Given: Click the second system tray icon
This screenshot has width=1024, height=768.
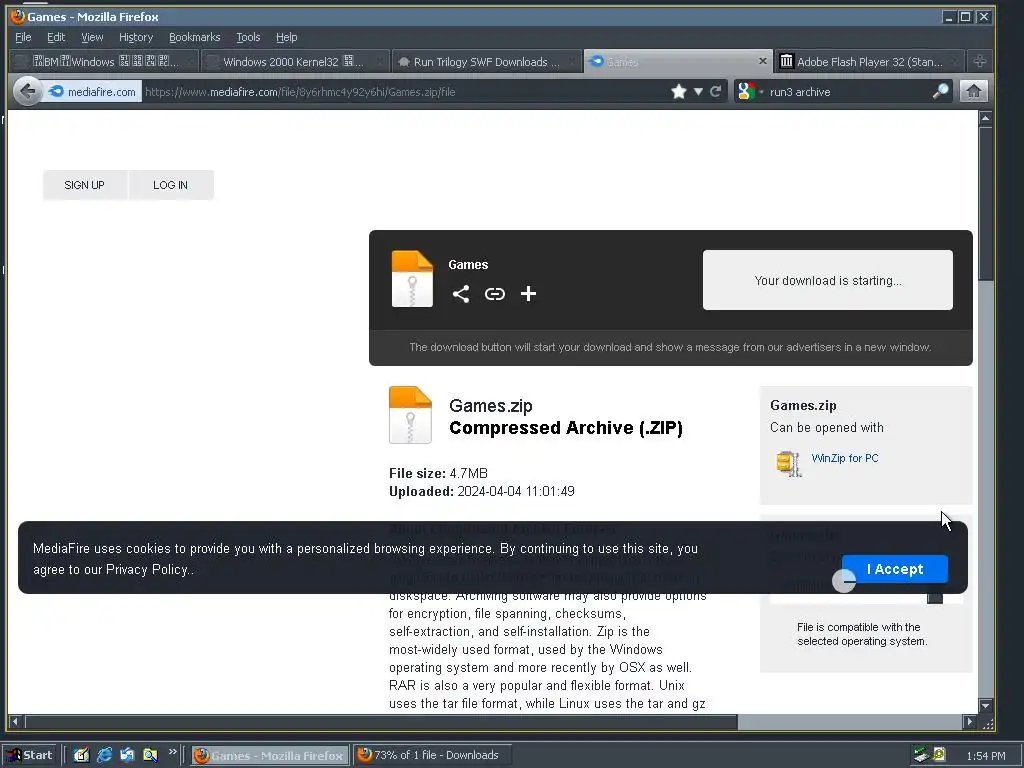Looking at the screenshot, I should pos(939,755).
